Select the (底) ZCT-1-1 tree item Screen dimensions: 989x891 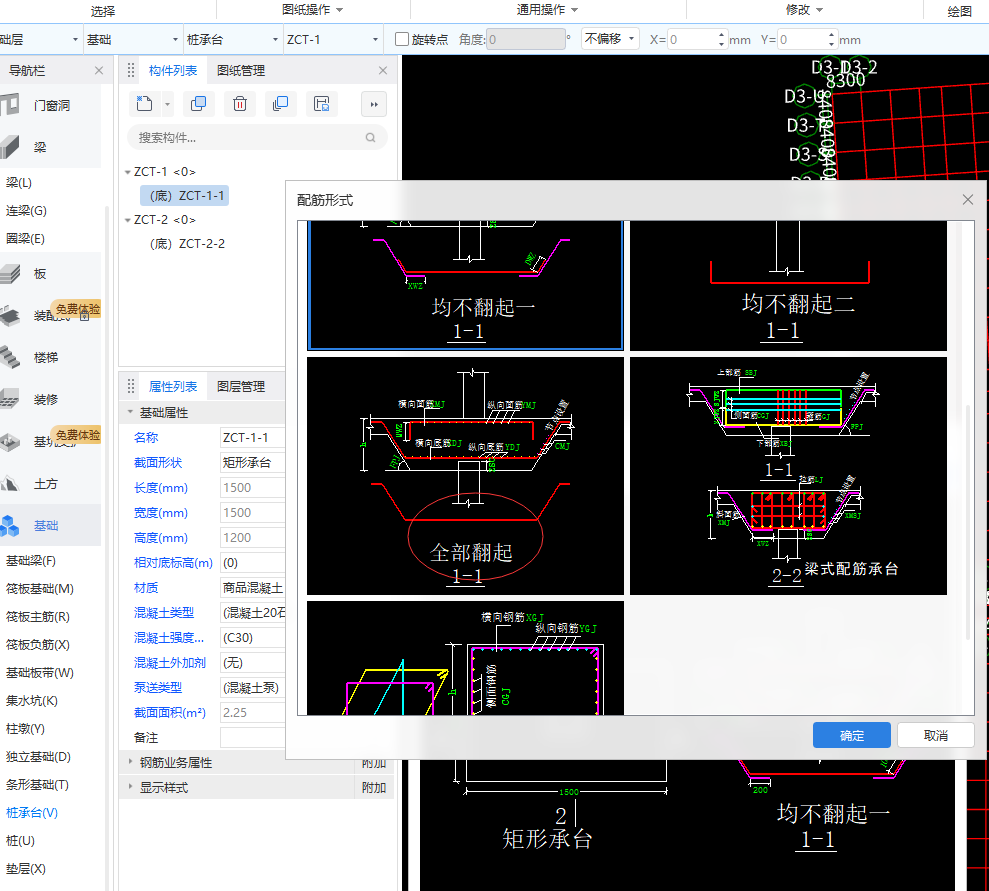(186, 195)
